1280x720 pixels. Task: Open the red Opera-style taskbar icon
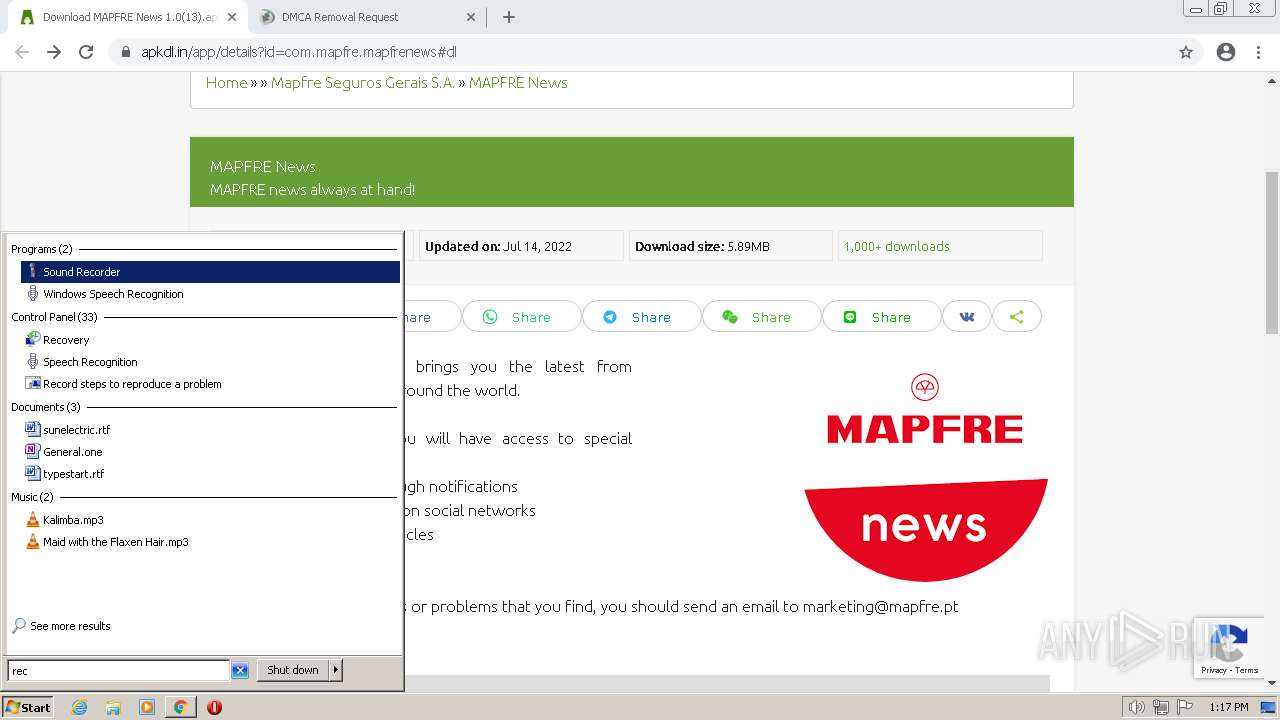coord(214,707)
